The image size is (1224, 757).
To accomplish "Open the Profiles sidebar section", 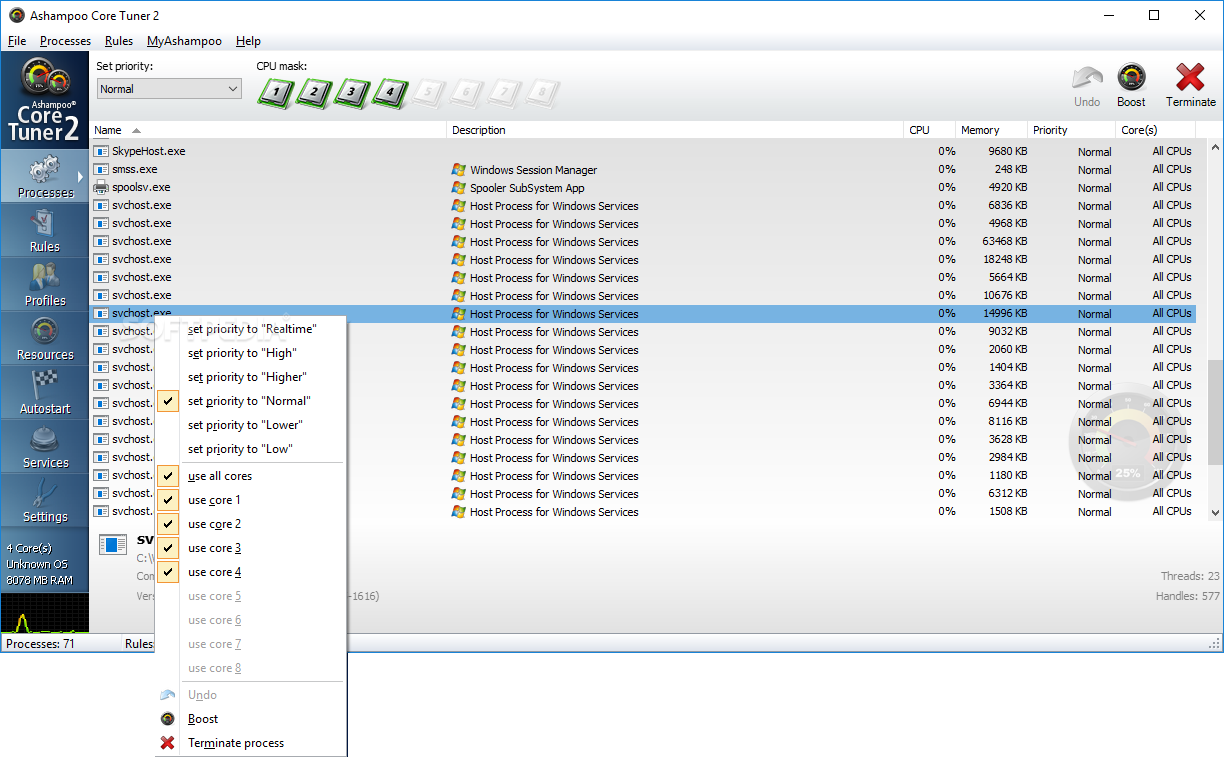I will (44, 284).
